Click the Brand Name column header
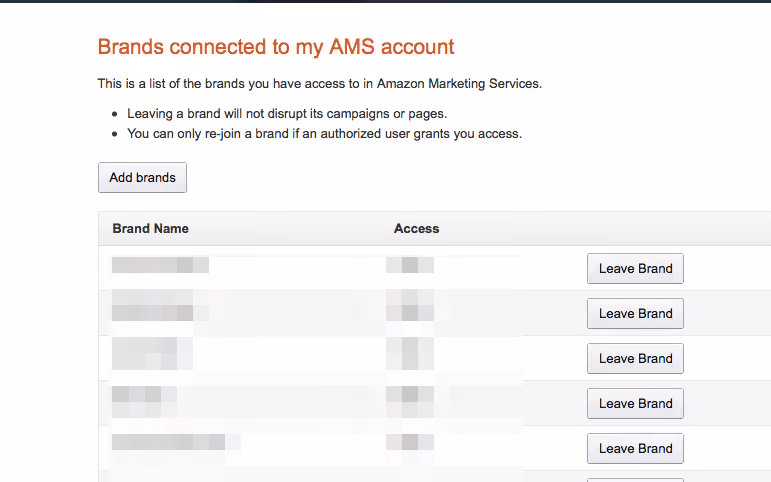The height and width of the screenshot is (482, 771). (150, 229)
